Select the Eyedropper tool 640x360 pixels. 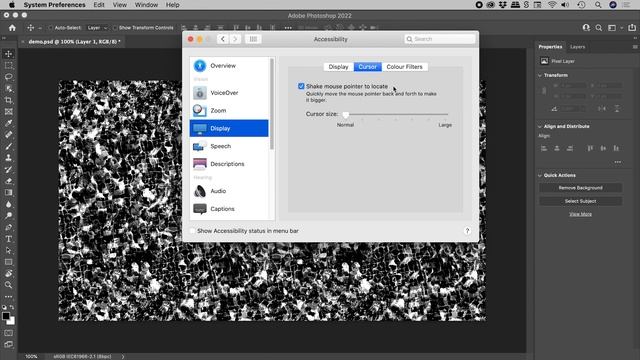pos(9,123)
